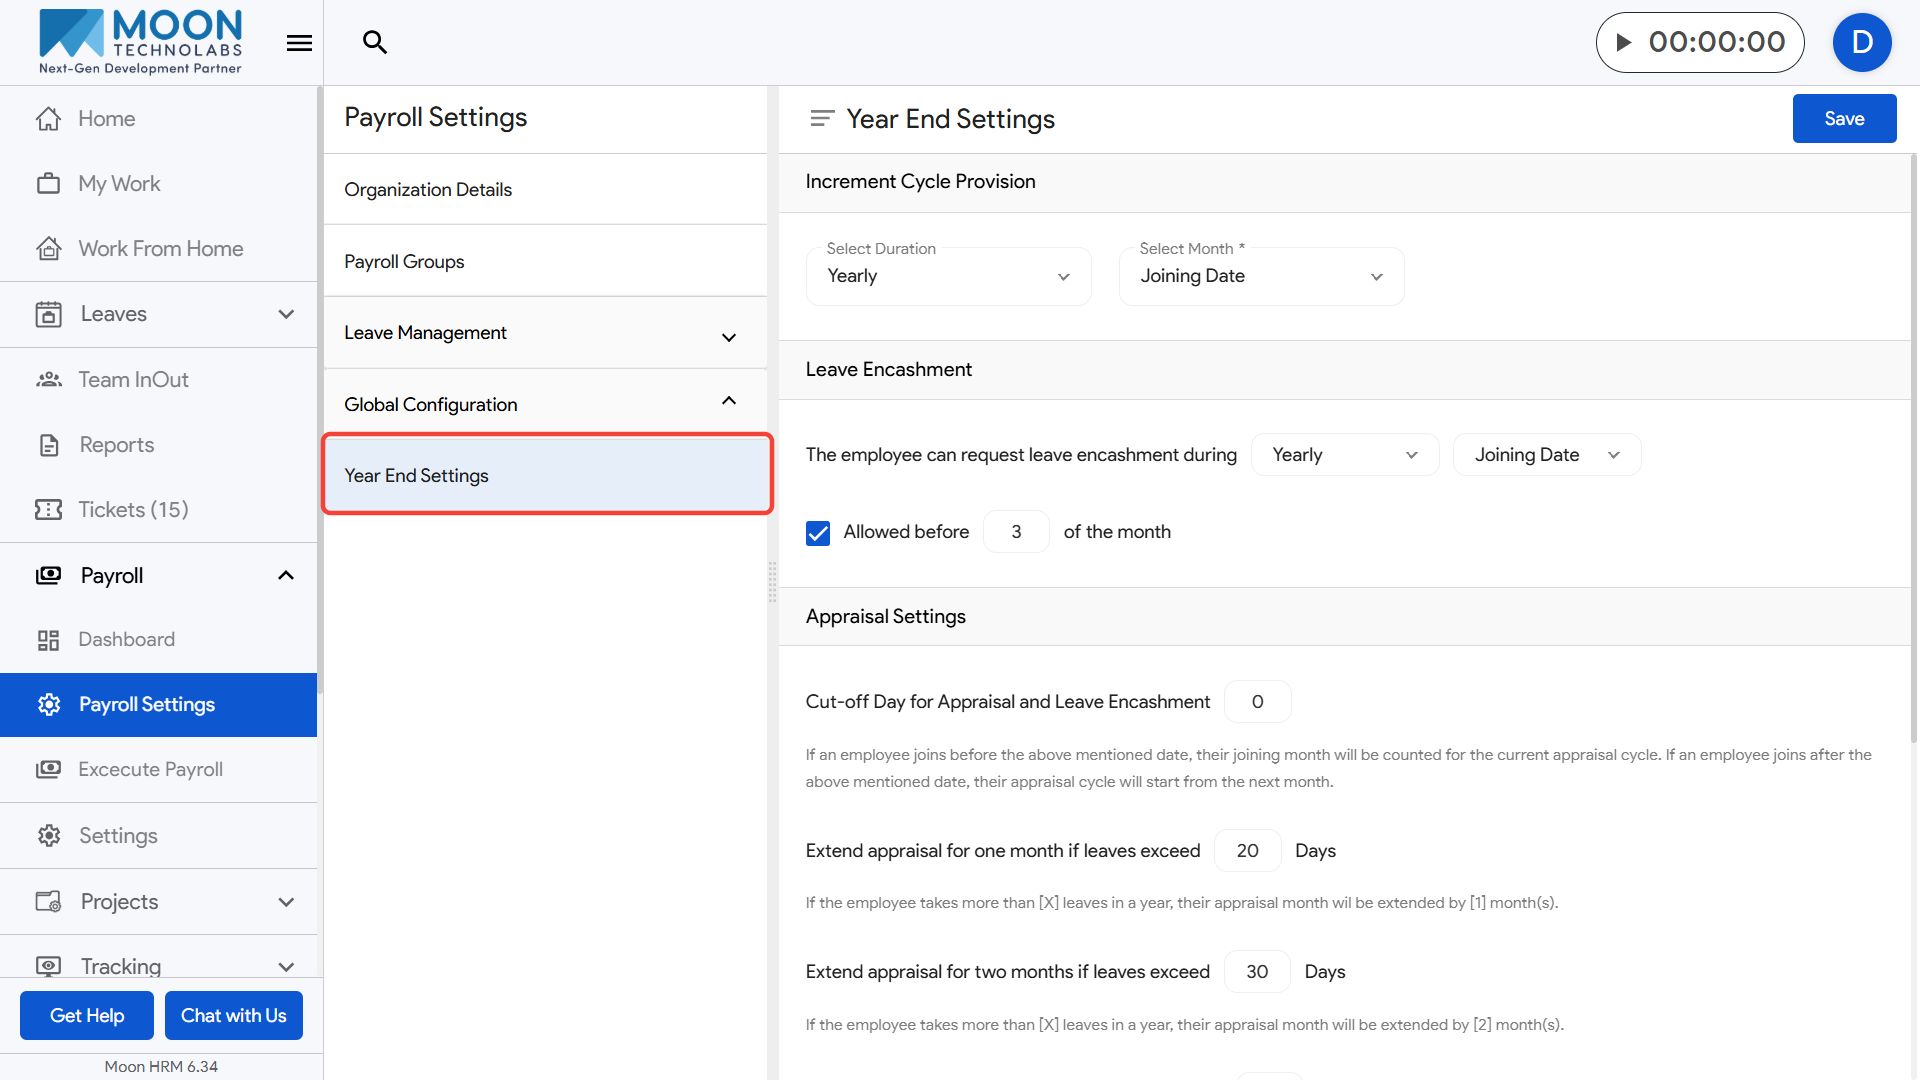
Task: Uncheck the Allowed before checkbox
Action: pos(818,533)
